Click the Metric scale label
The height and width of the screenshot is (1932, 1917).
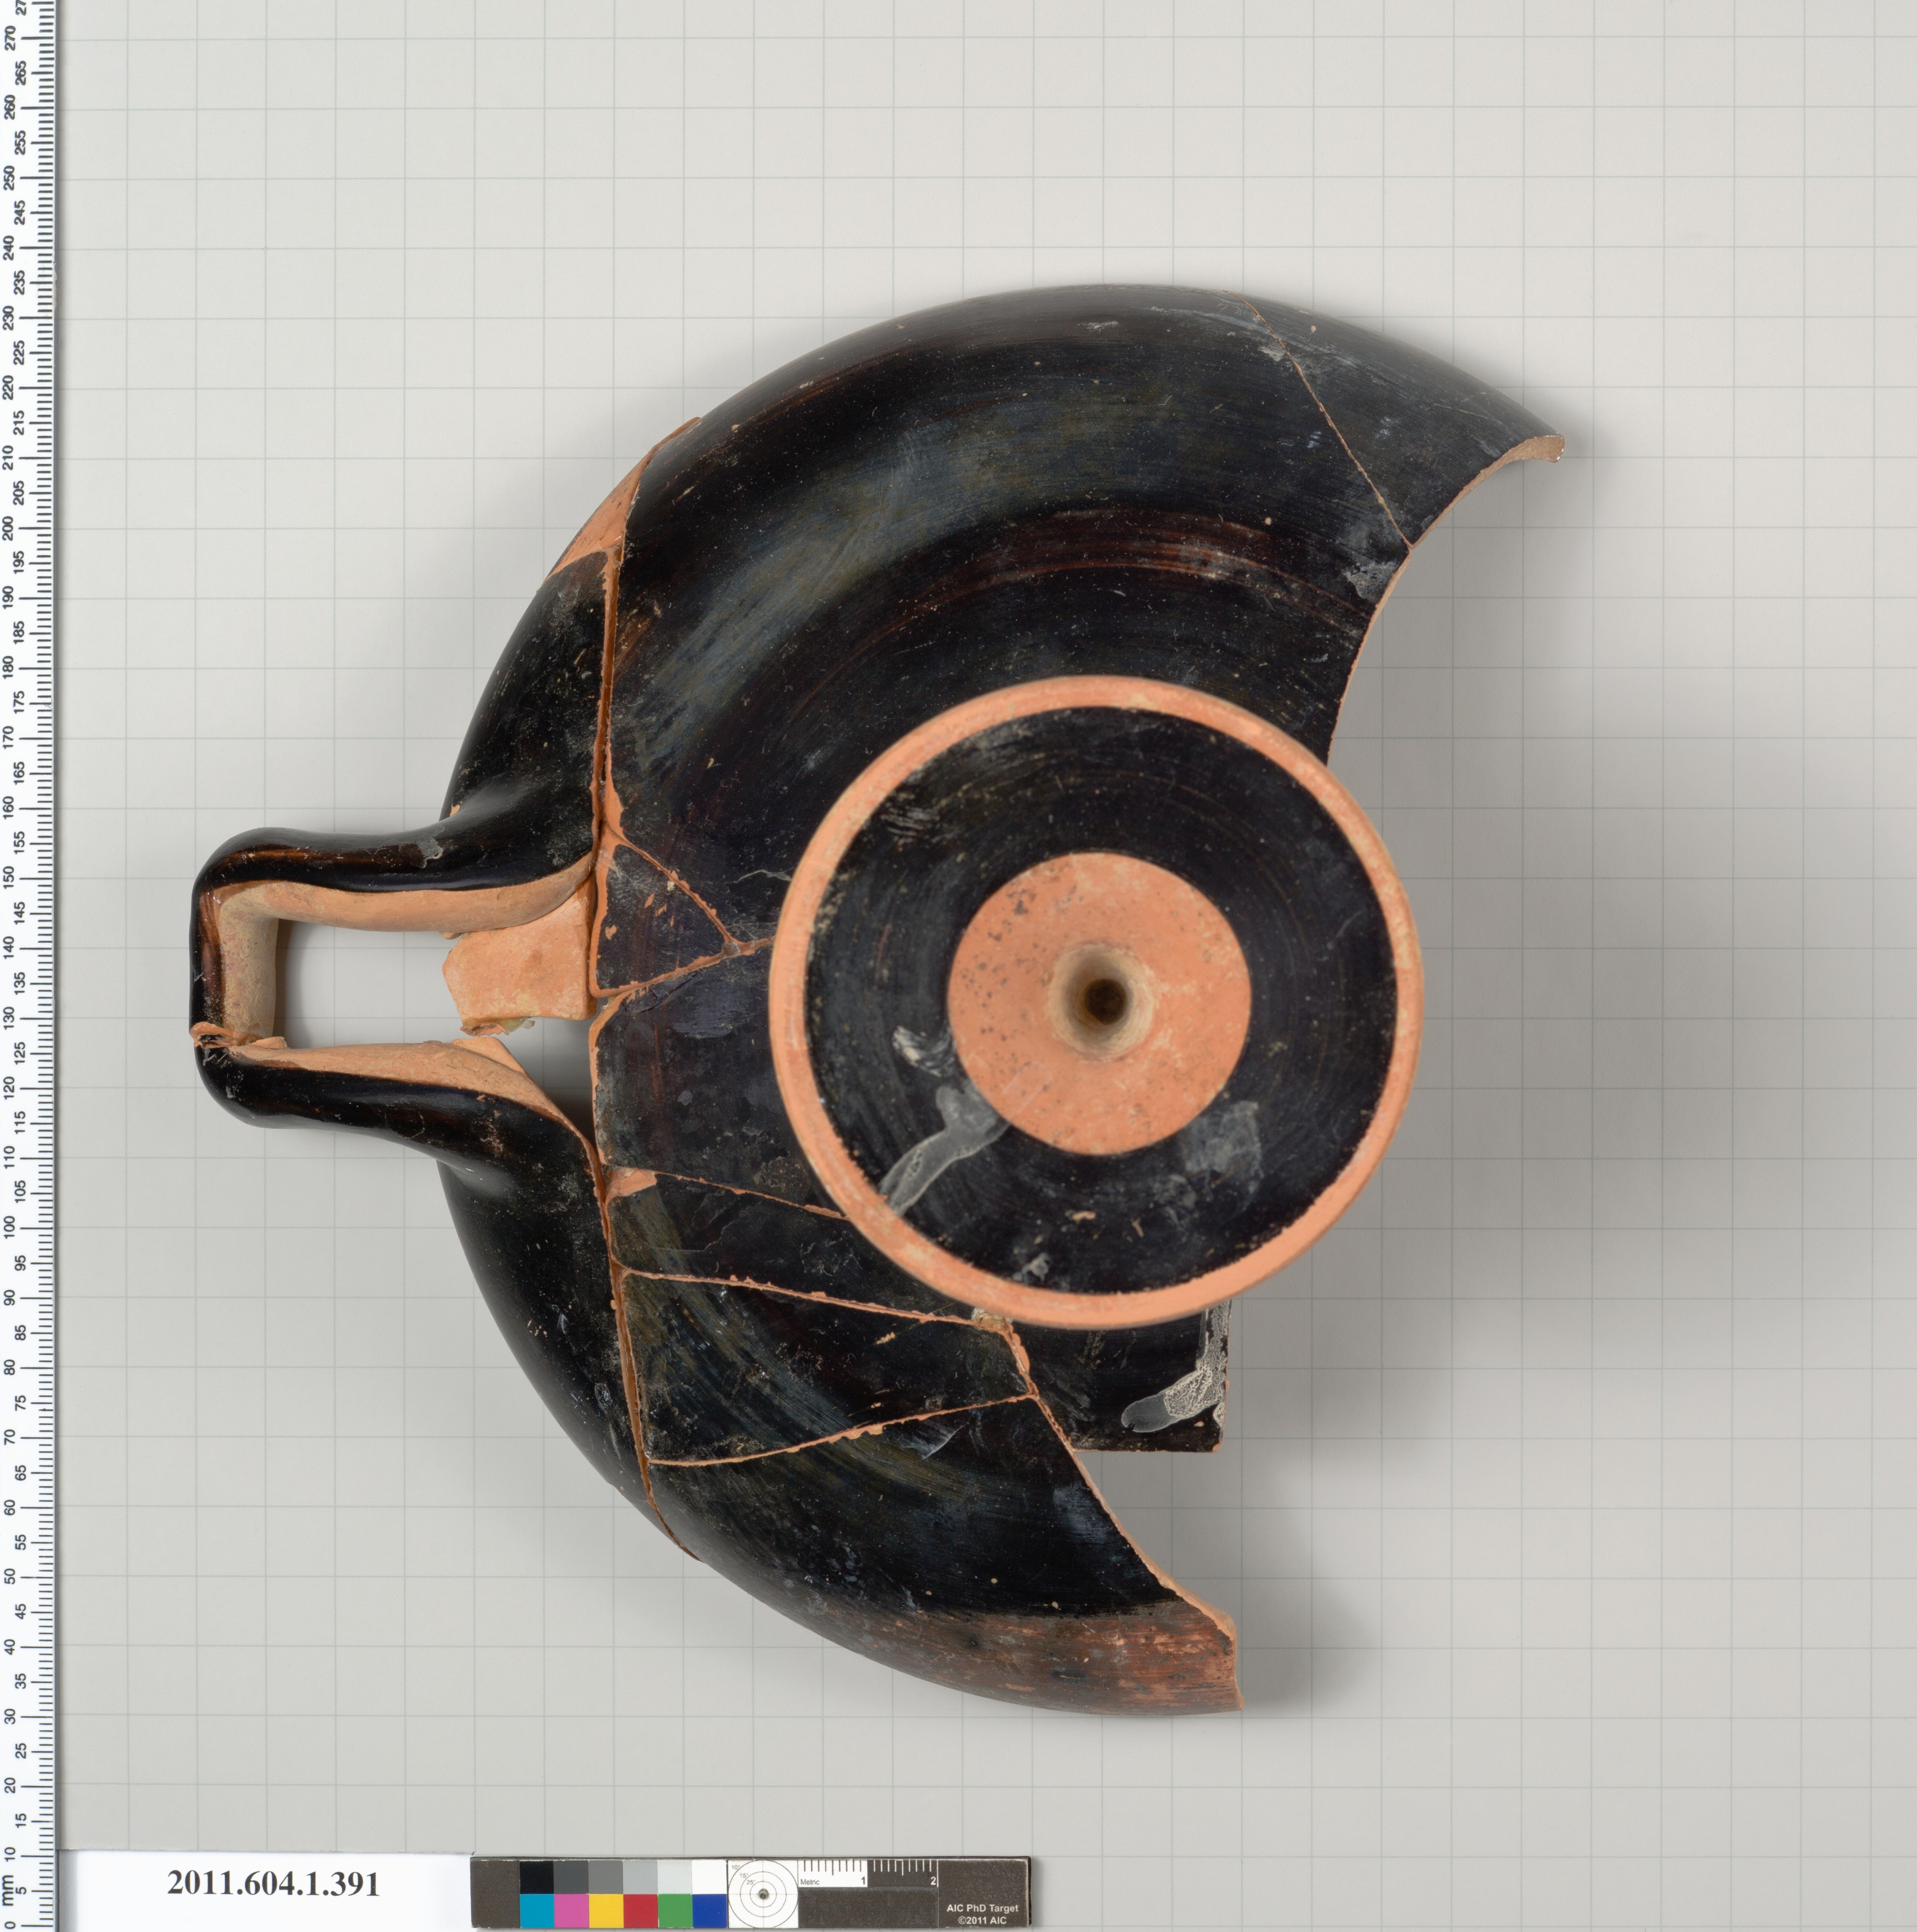point(809,1882)
